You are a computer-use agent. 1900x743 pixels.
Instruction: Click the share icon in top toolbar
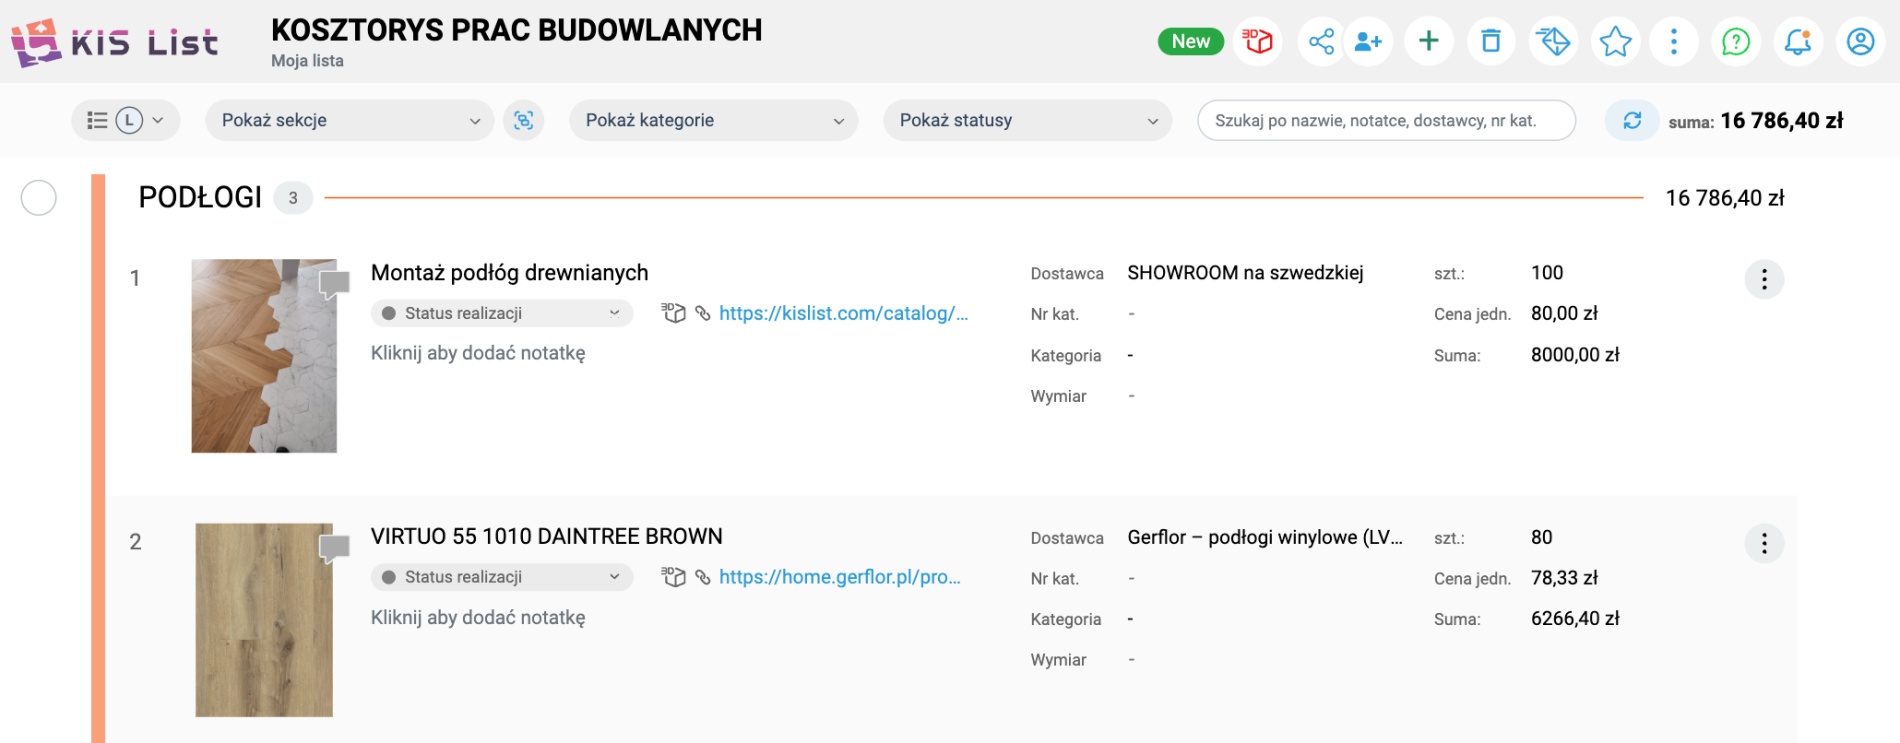point(1321,41)
